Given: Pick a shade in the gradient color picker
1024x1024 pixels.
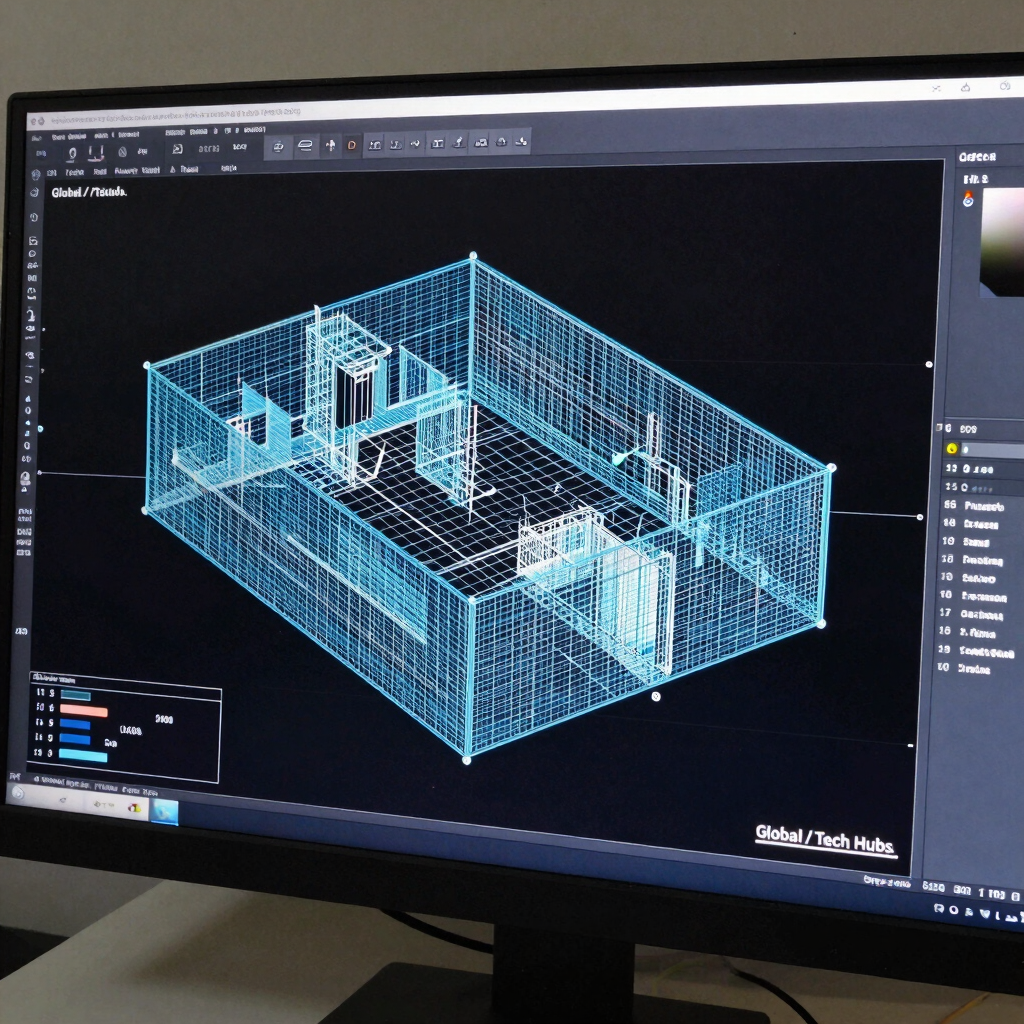Looking at the screenshot, I should [1002, 241].
